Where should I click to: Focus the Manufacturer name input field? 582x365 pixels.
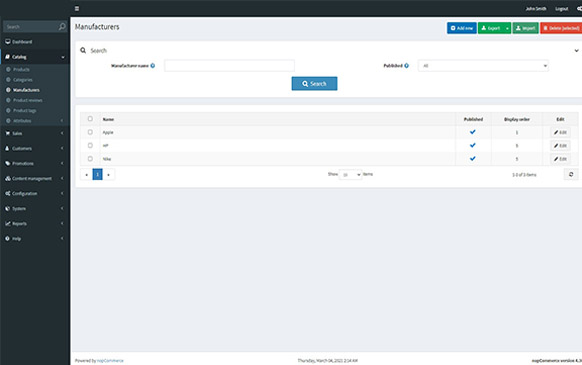[x=229, y=66]
